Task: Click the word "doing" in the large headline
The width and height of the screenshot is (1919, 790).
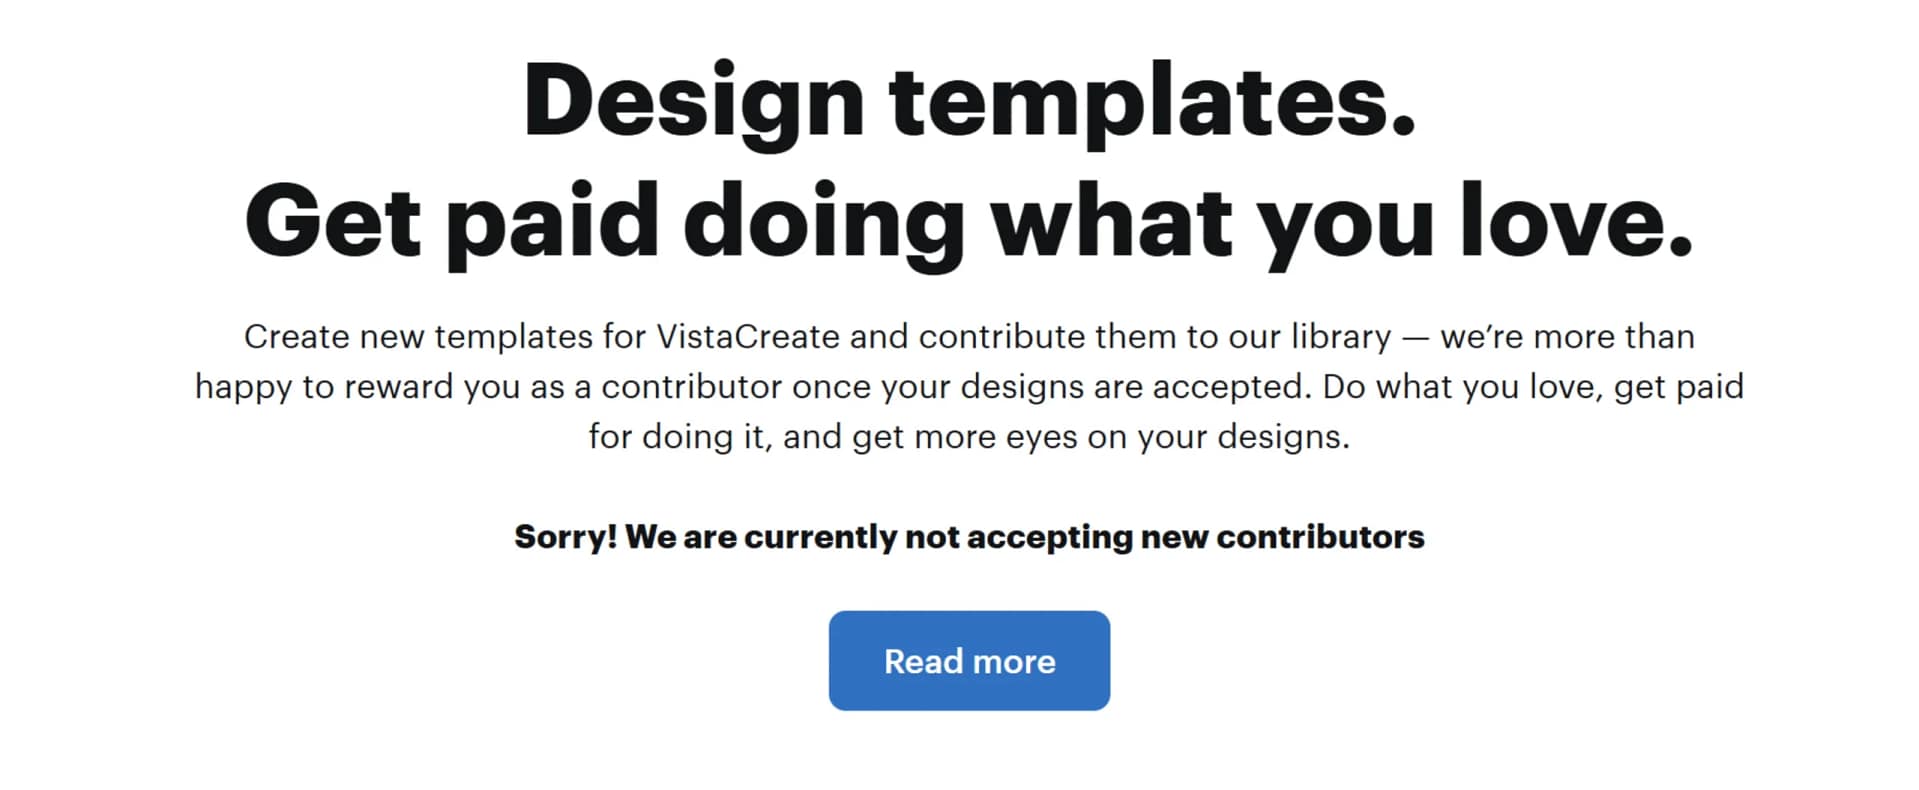Action: click(823, 222)
